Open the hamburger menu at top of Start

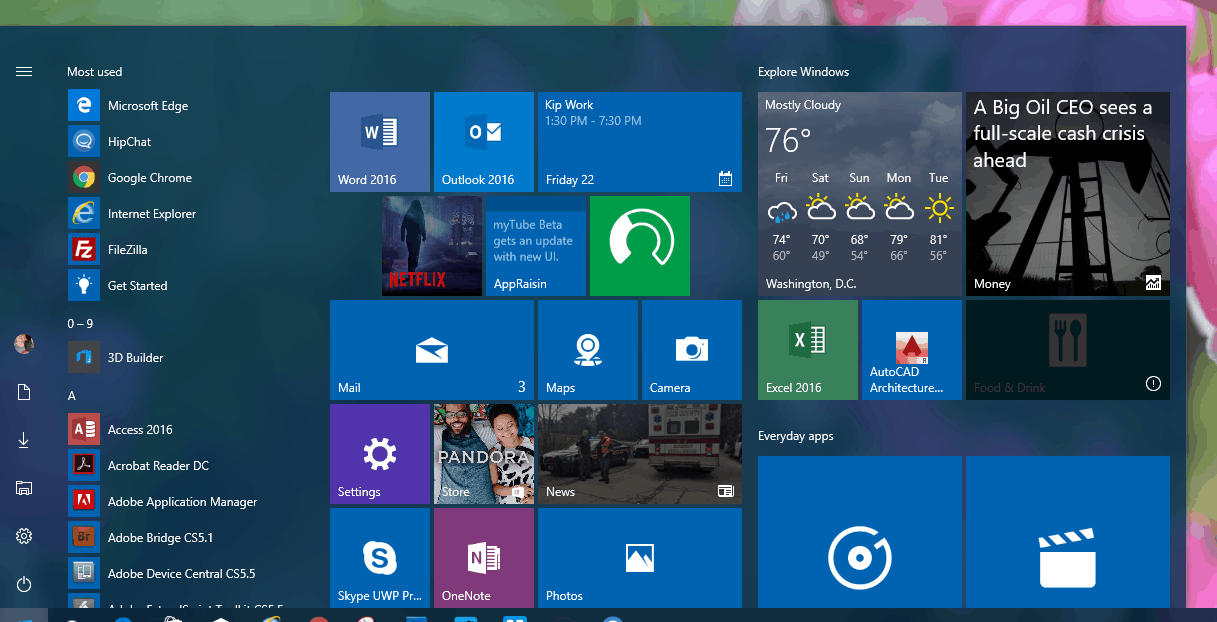pyautogui.click(x=24, y=71)
